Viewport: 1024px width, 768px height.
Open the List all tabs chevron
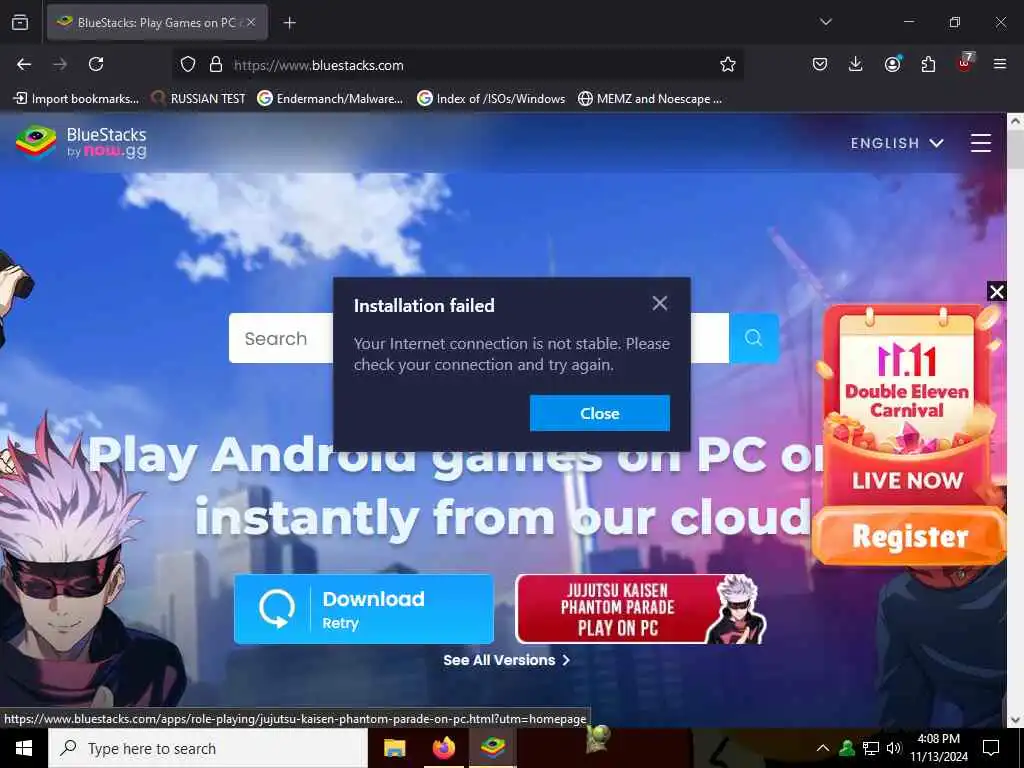[x=825, y=22]
